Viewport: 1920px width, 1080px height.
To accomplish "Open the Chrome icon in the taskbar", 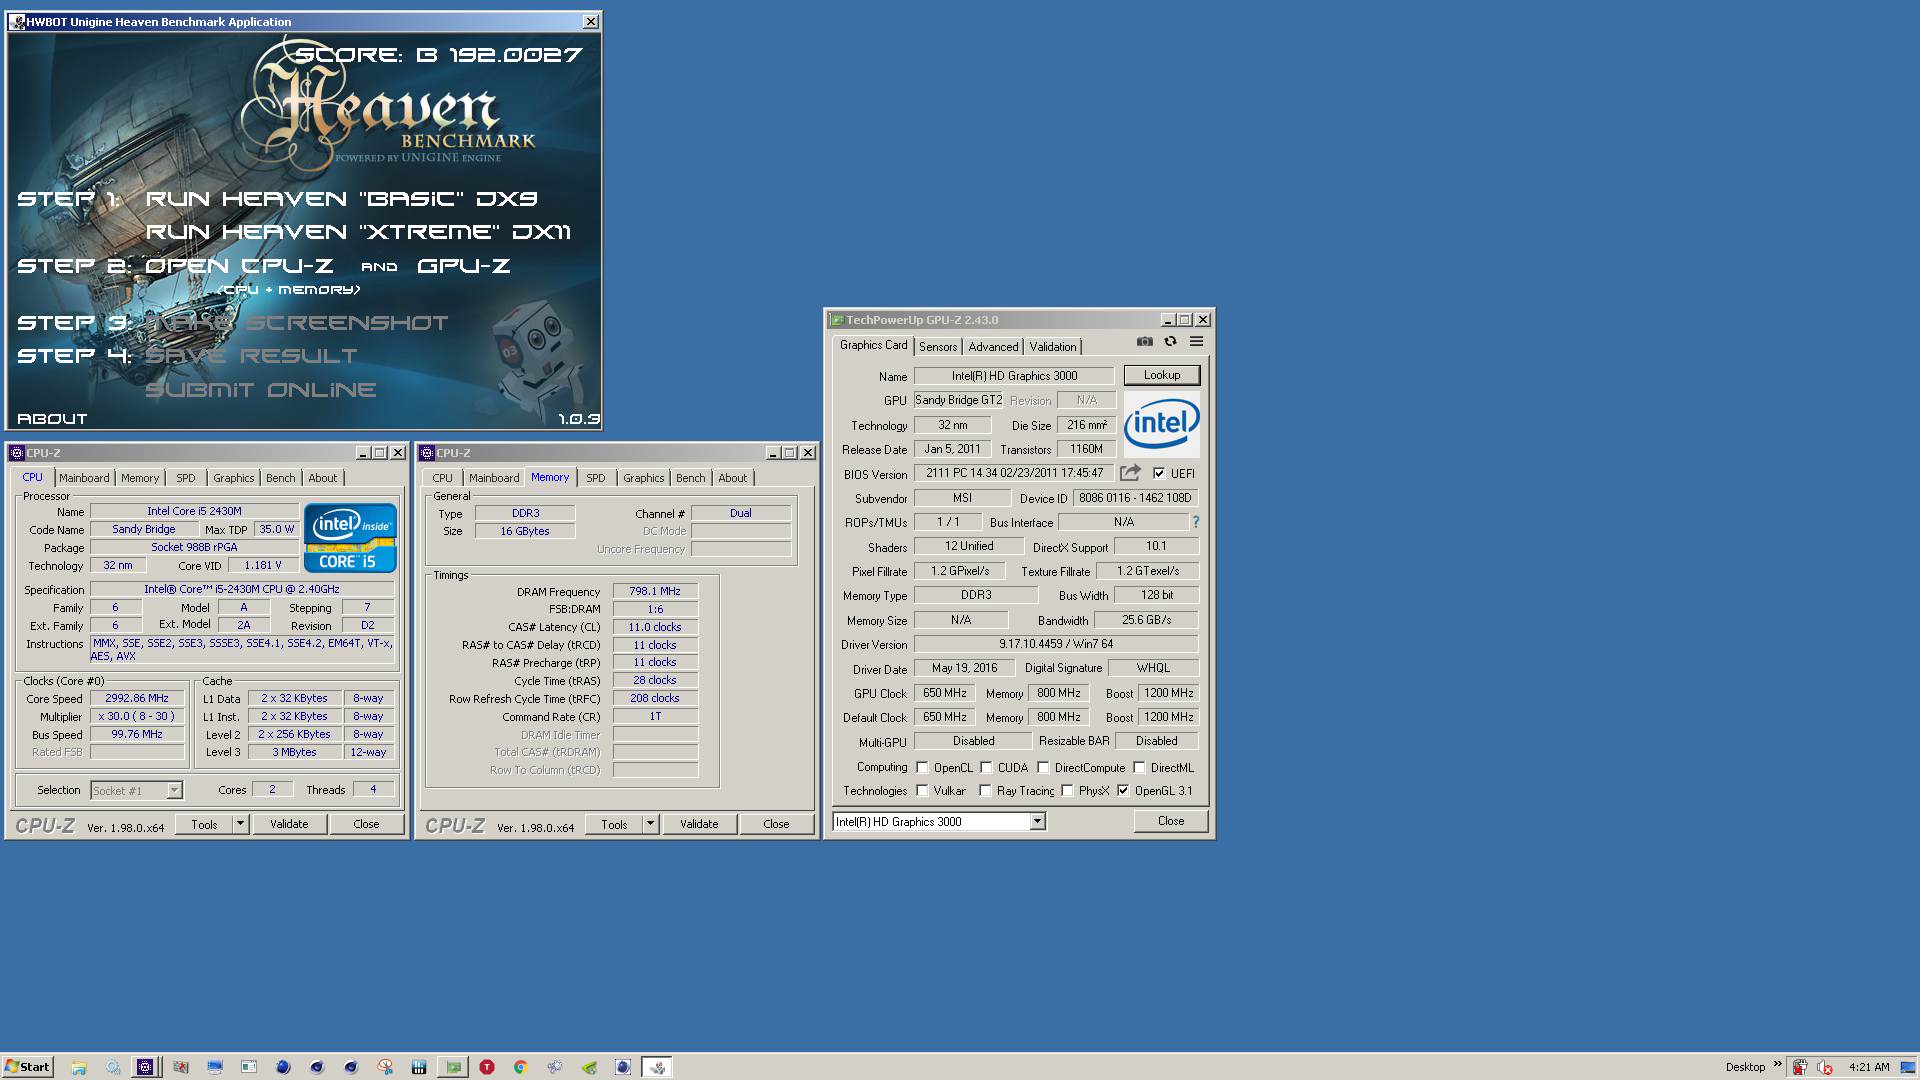I will click(520, 1067).
